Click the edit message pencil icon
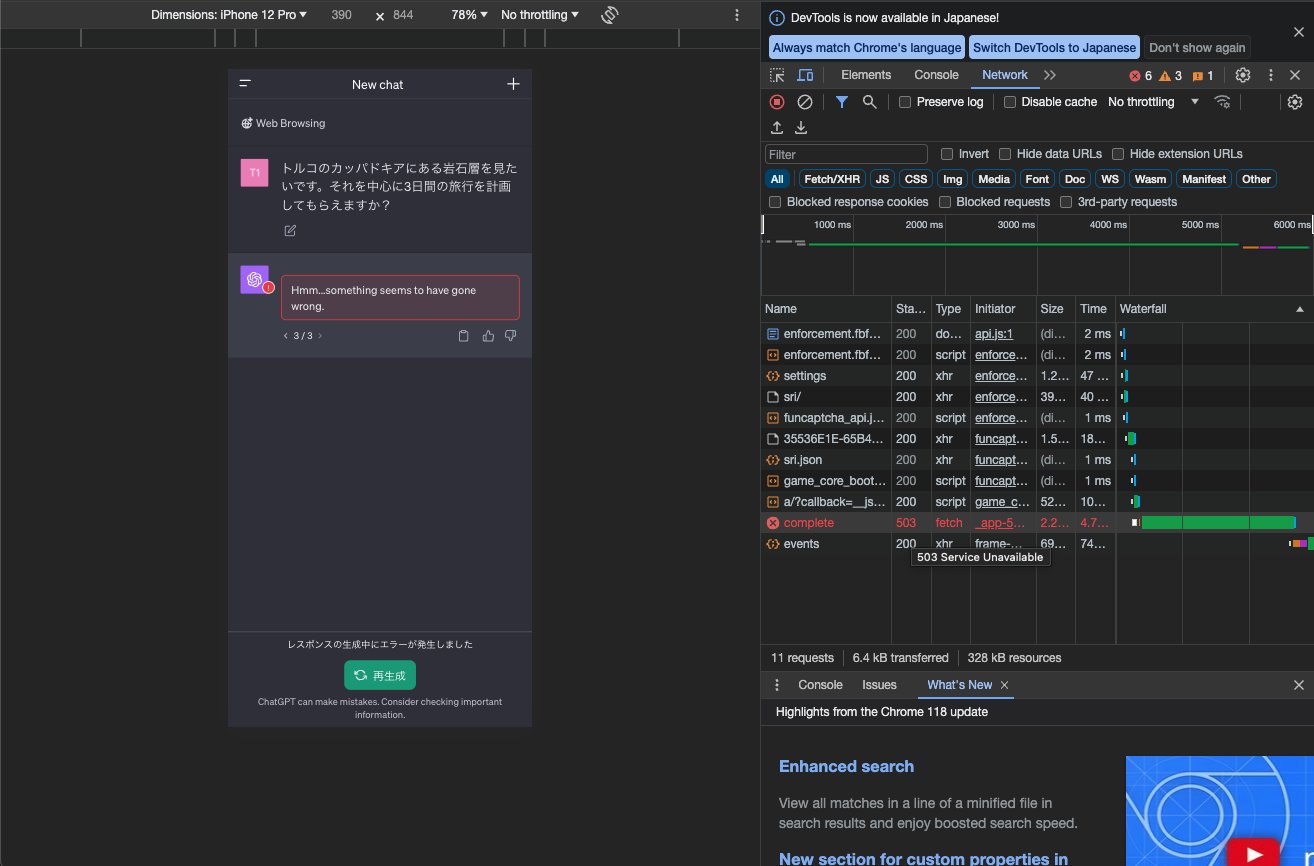Screen dimensions: 1314x866 pyautogui.click(x=290, y=231)
